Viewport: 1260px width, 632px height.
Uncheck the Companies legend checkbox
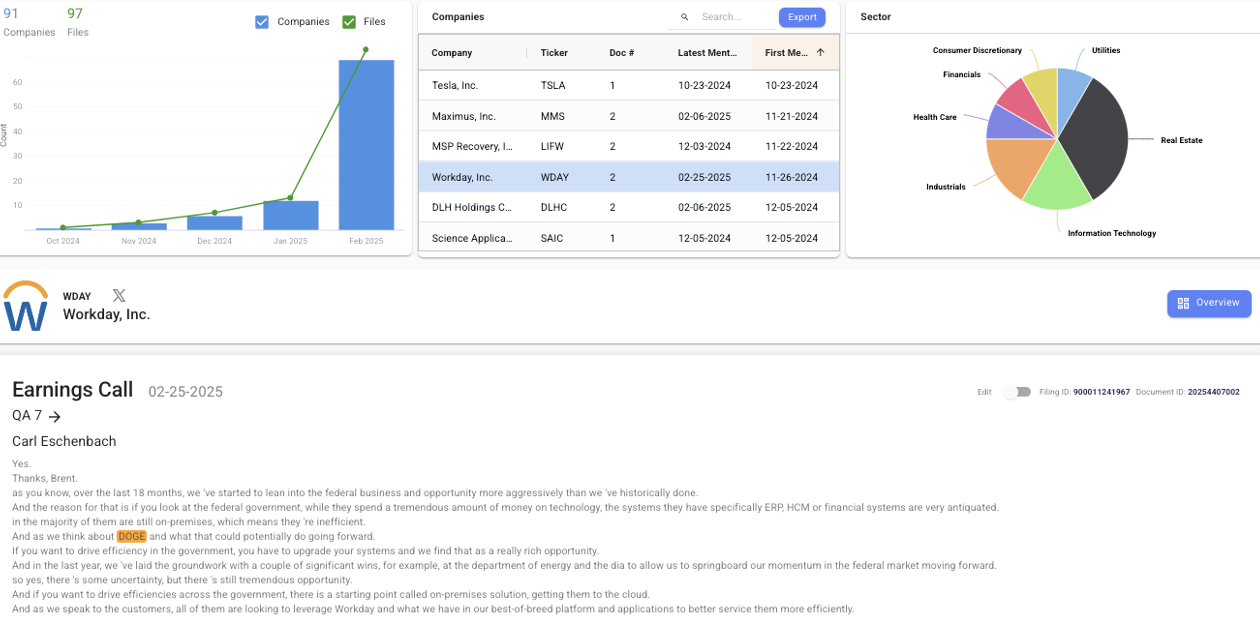pyautogui.click(x=262, y=22)
